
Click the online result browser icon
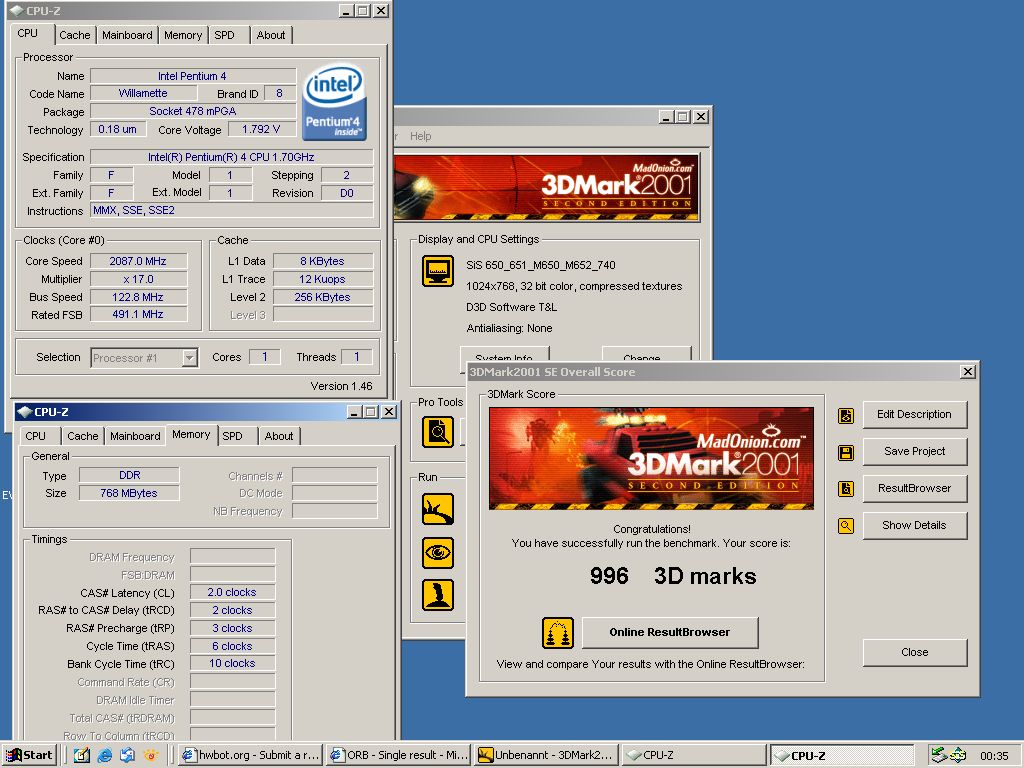(558, 633)
